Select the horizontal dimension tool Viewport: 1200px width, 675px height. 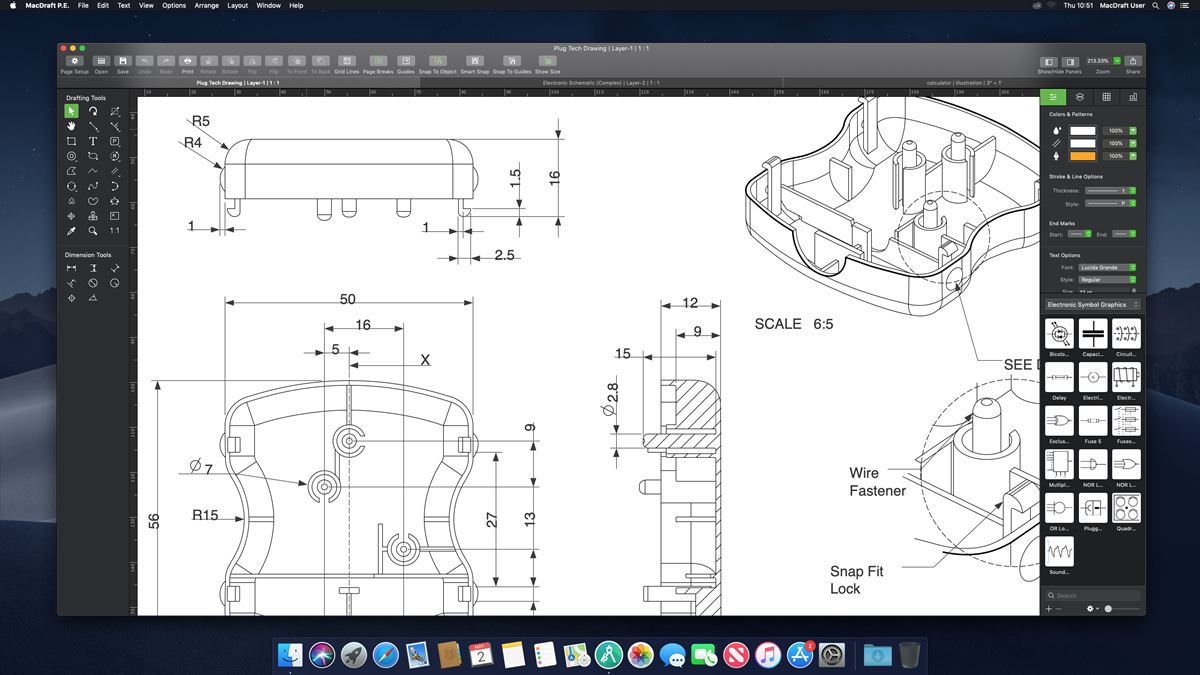[x=71, y=268]
